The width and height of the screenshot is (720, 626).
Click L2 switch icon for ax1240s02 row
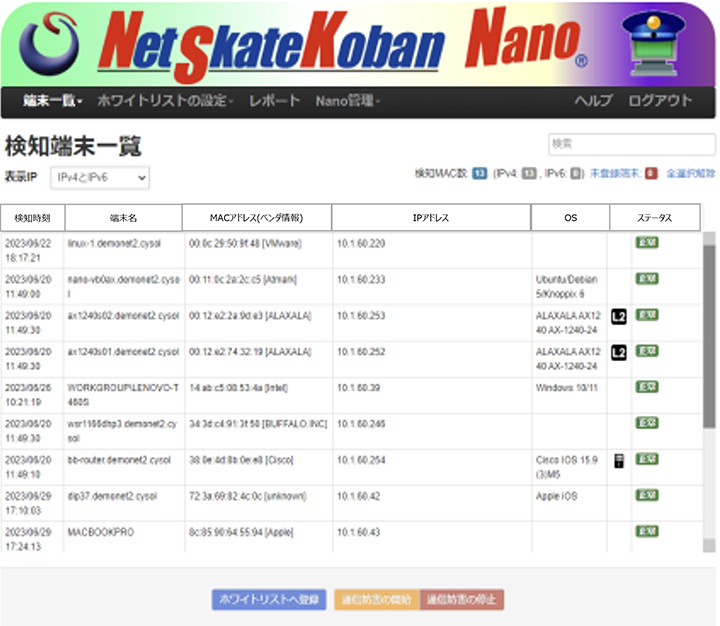pyautogui.click(x=619, y=316)
